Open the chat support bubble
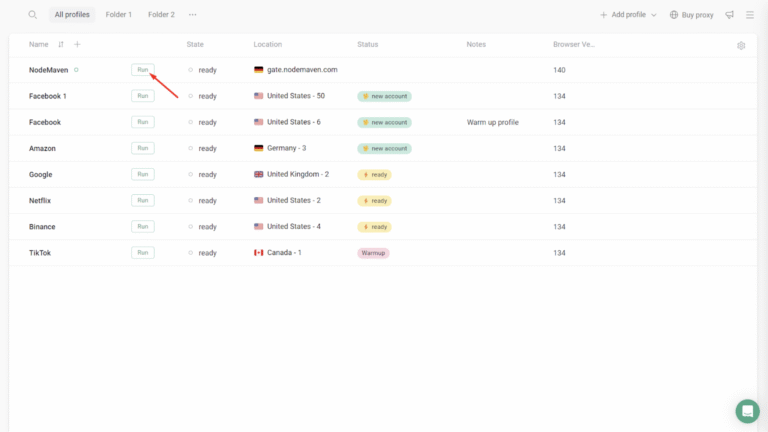This screenshot has height=432, width=768. click(x=747, y=411)
